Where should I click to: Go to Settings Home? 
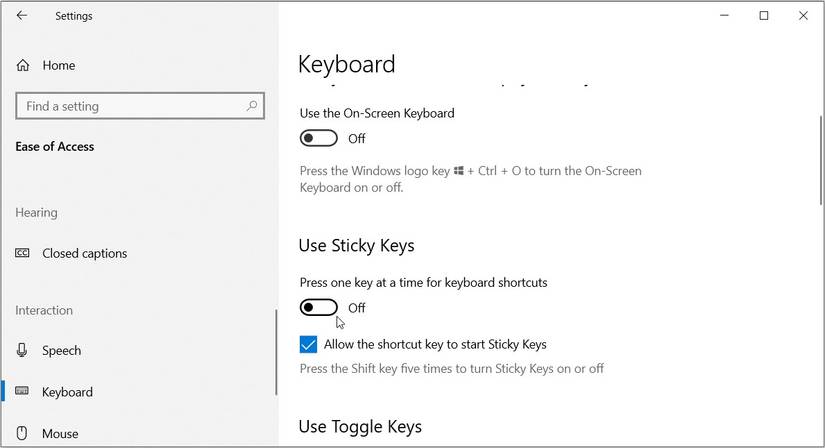tap(58, 65)
